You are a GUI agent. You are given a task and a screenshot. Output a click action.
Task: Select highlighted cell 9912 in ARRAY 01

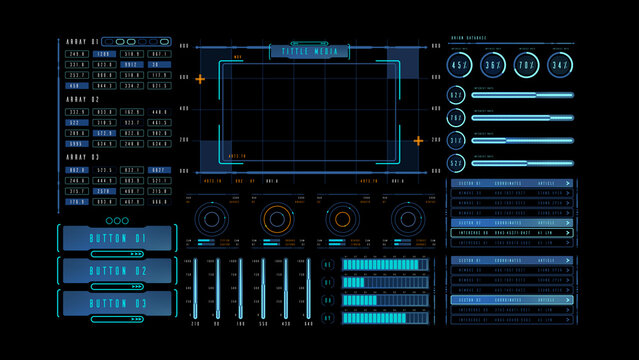click(132, 64)
